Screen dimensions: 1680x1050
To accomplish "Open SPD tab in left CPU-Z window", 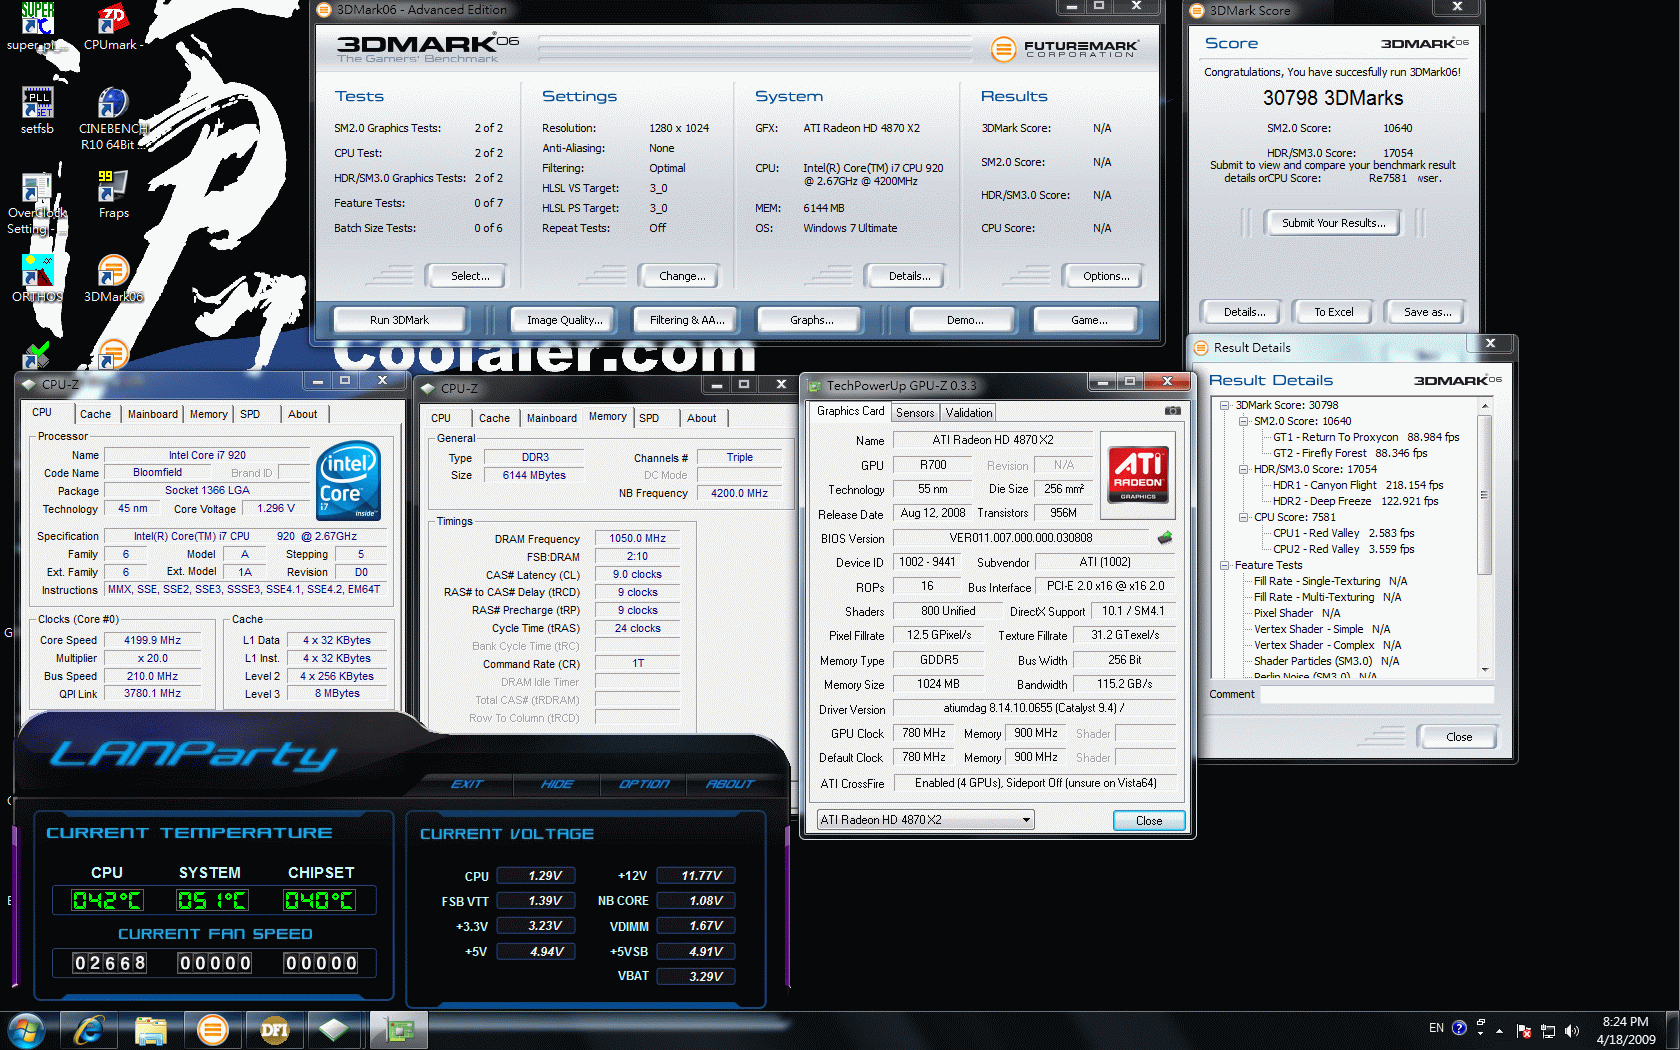I will click(x=250, y=414).
